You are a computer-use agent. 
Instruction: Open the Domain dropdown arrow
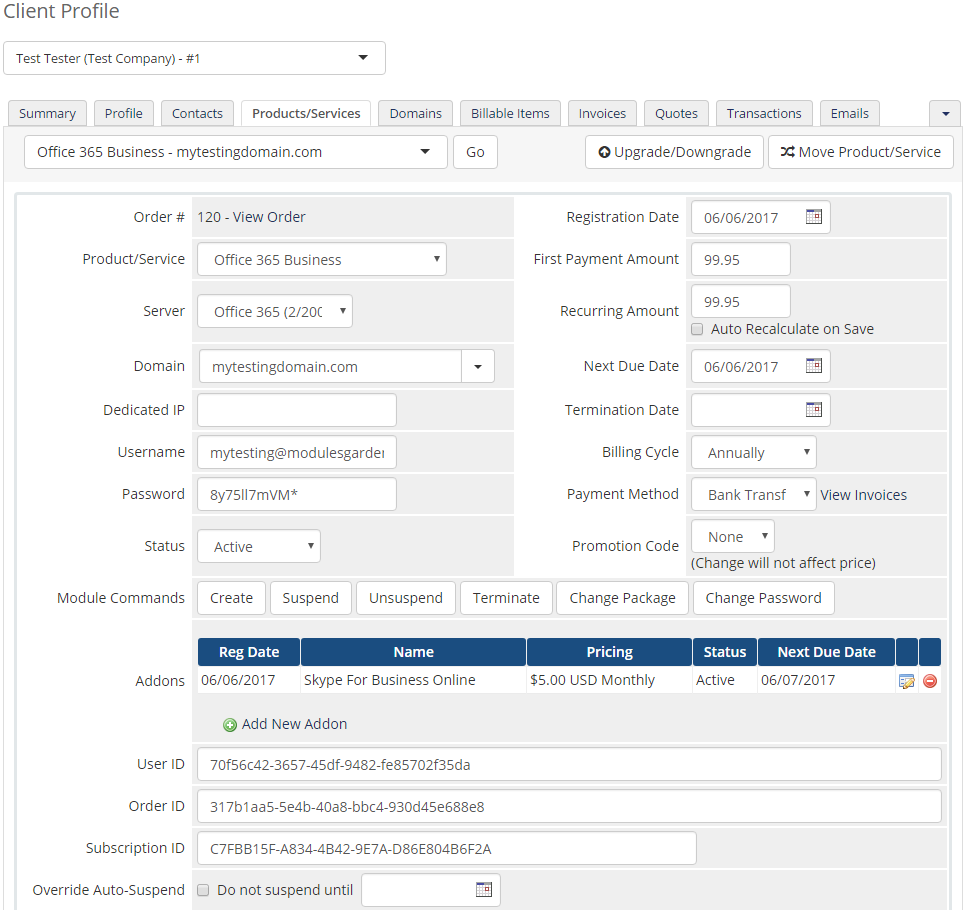pos(478,366)
